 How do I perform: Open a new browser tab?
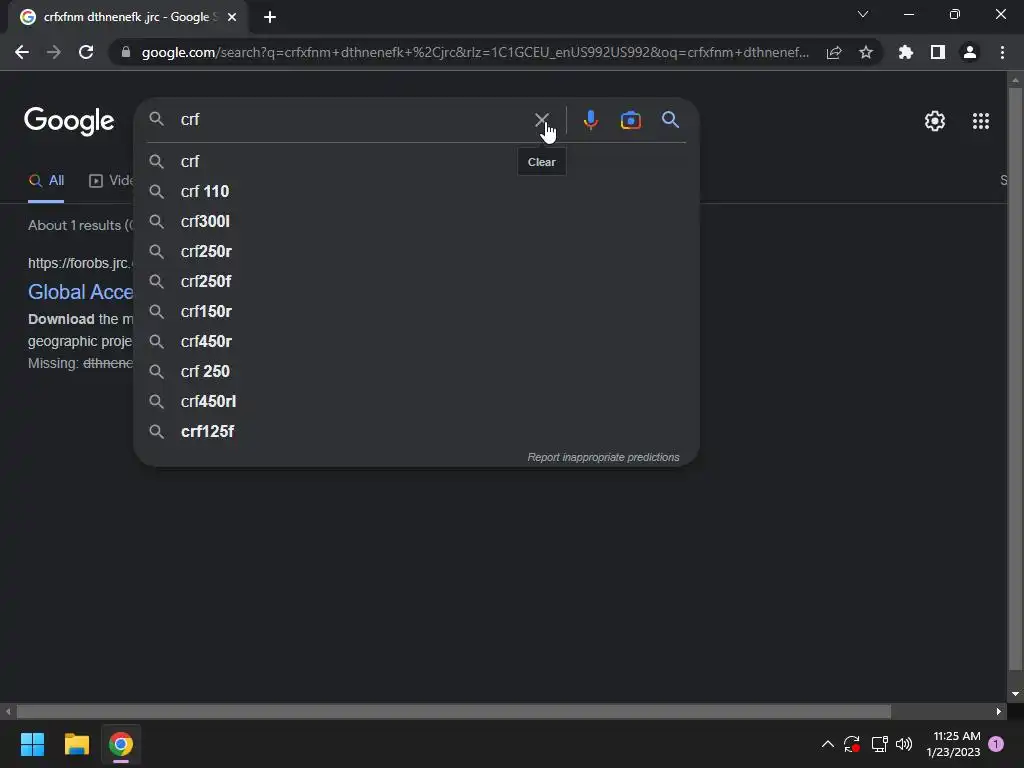pyautogui.click(x=270, y=17)
